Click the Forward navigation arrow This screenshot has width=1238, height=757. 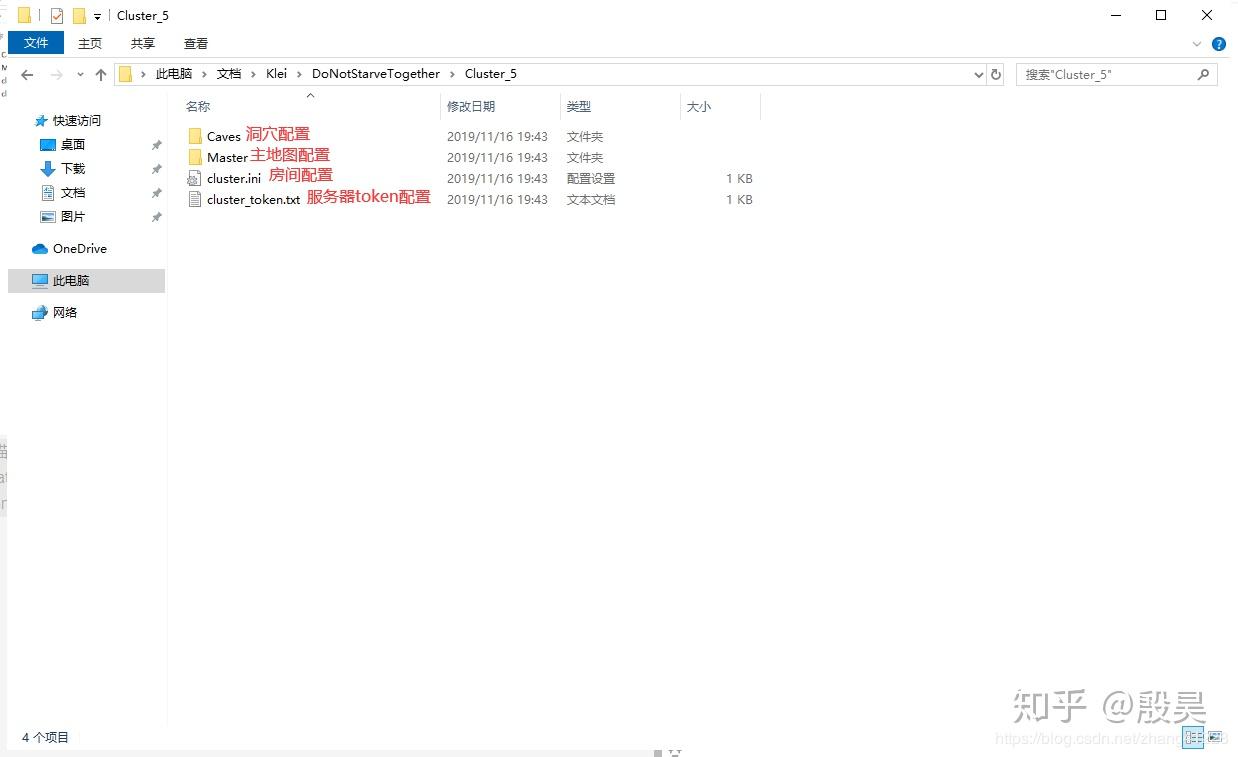57,75
